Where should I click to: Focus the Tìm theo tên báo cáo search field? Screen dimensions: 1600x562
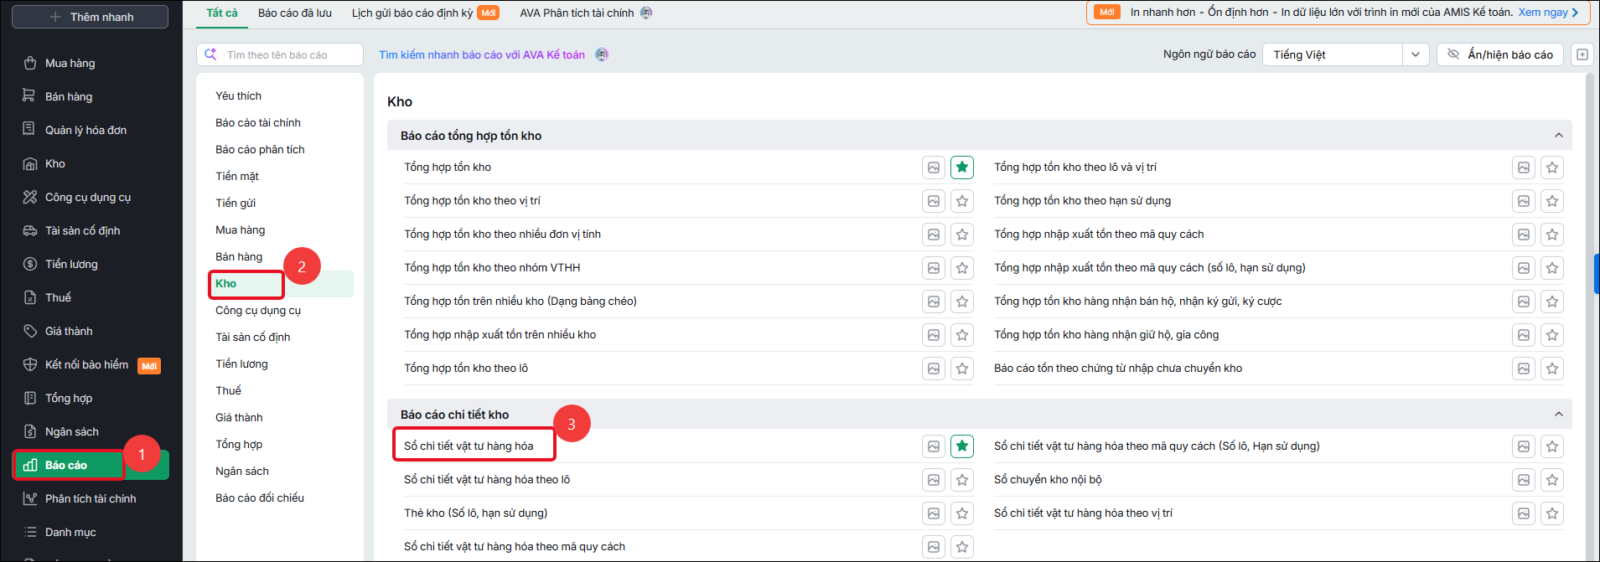click(x=280, y=55)
